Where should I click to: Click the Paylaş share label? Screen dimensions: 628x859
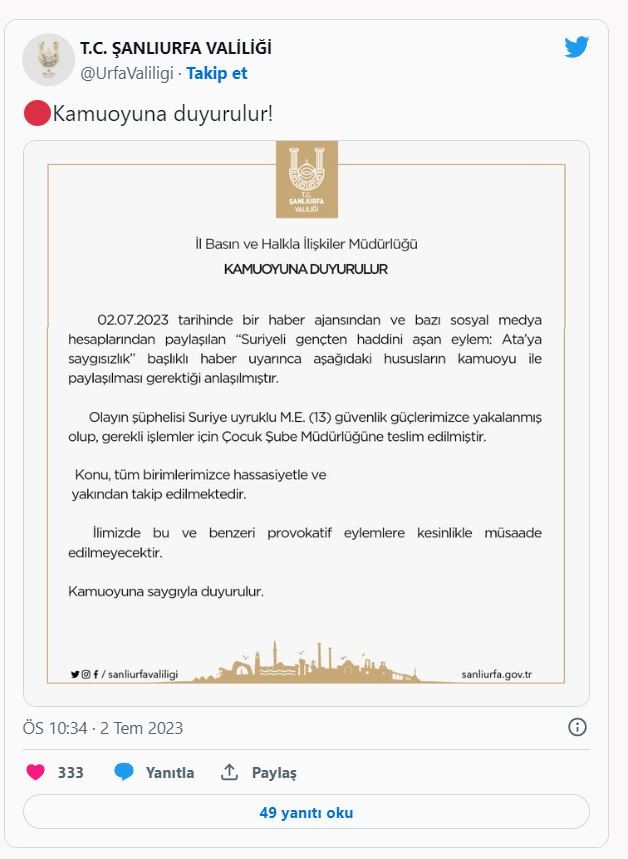point(274,772)
